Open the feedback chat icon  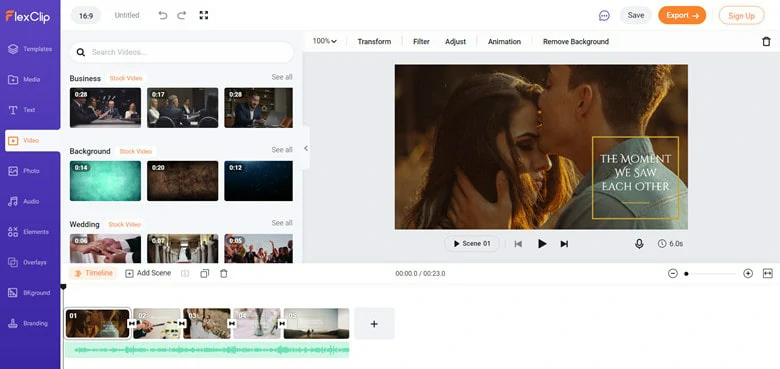coord(604,15)
